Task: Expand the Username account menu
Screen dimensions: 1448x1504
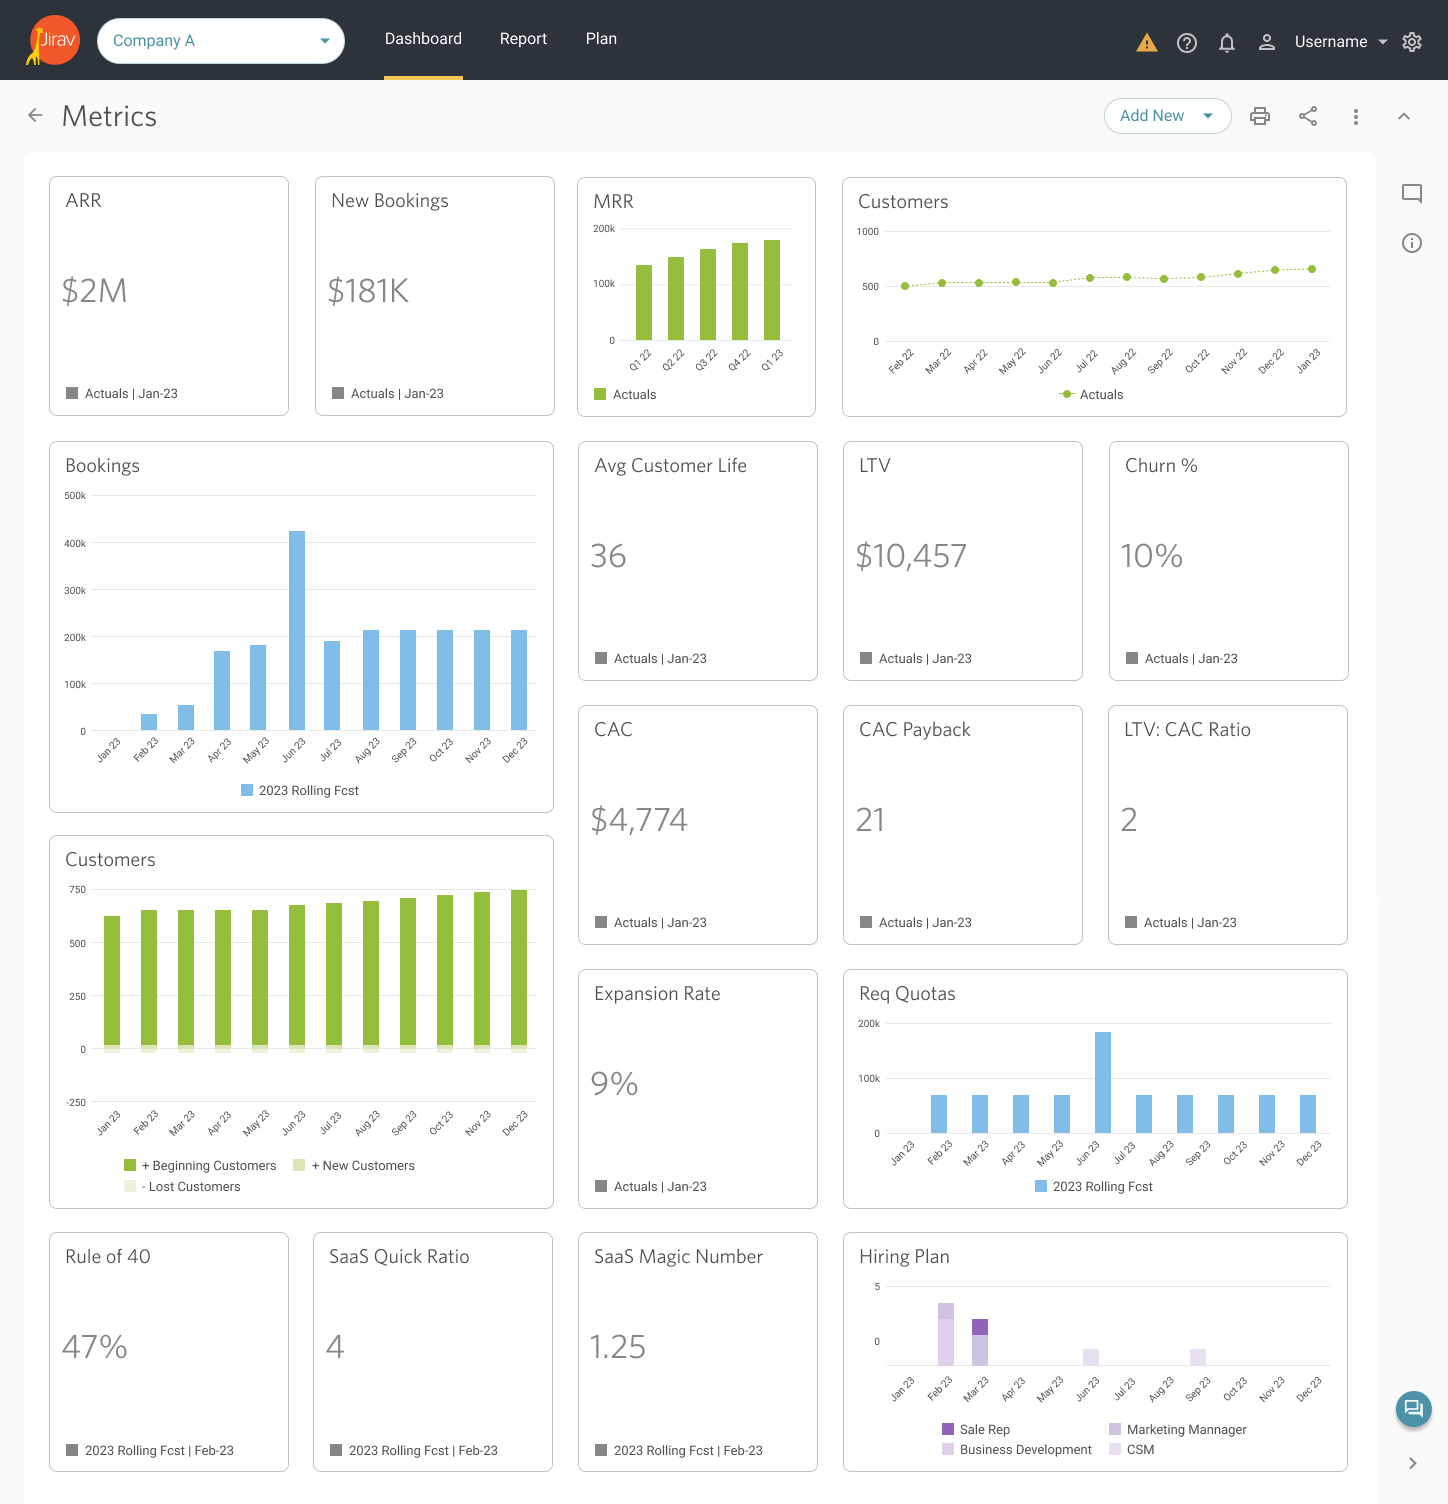Action: 1340,42
